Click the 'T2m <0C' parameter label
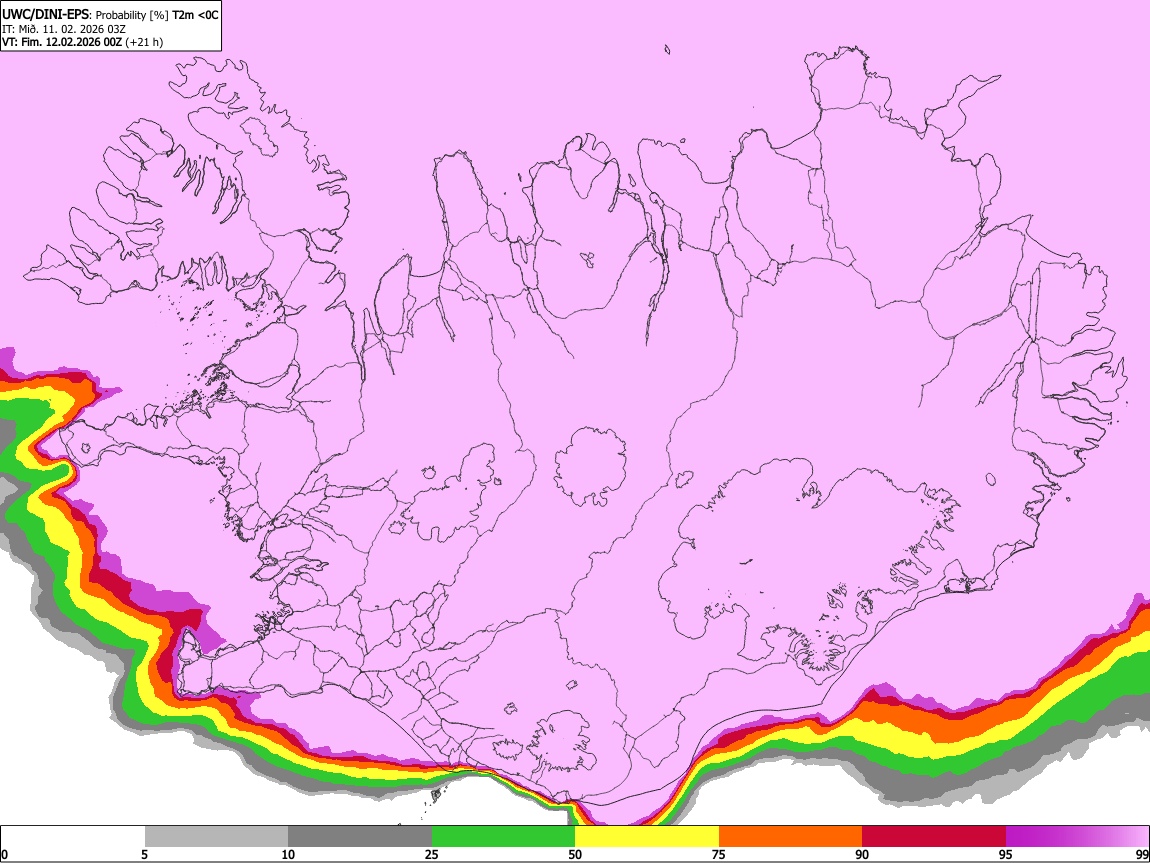Screen dimensions: 1150x863 [x=195, y=15]
